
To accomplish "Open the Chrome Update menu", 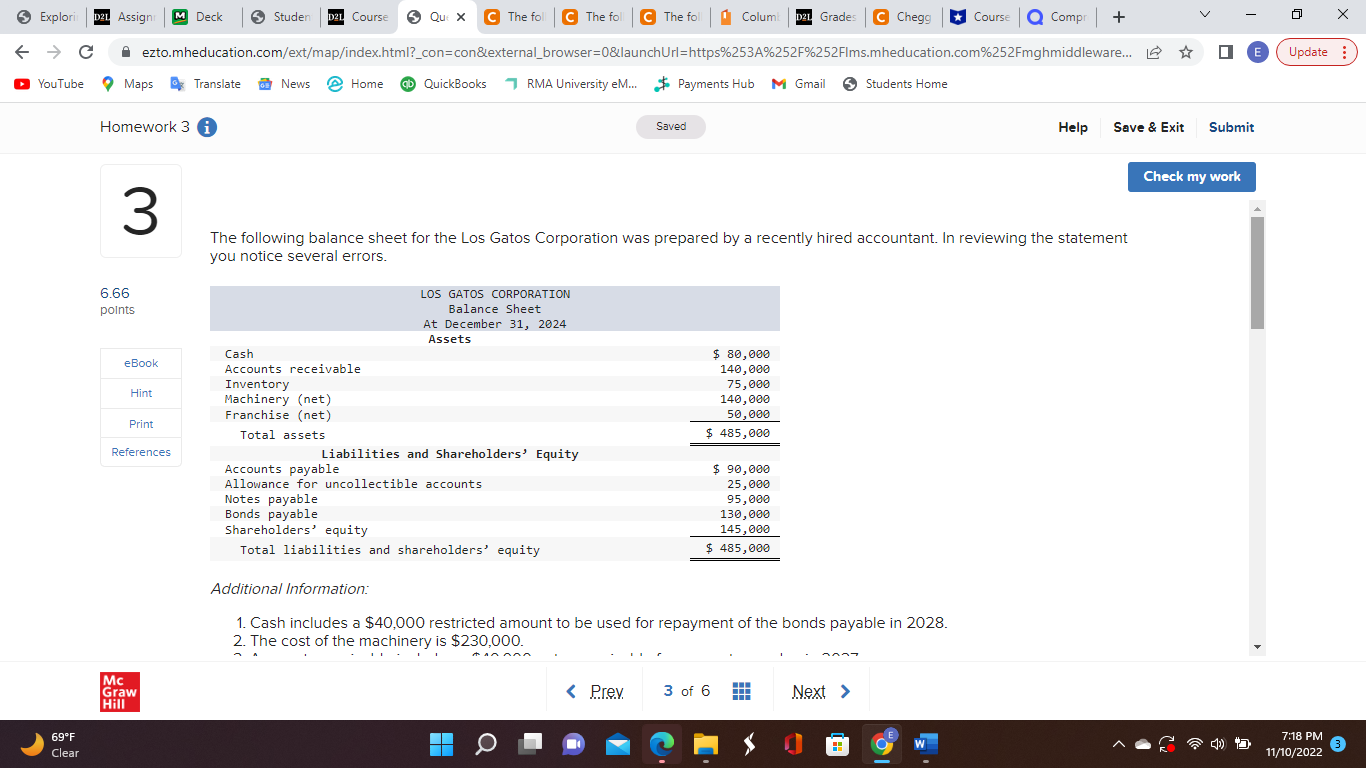I will 1316,52.
